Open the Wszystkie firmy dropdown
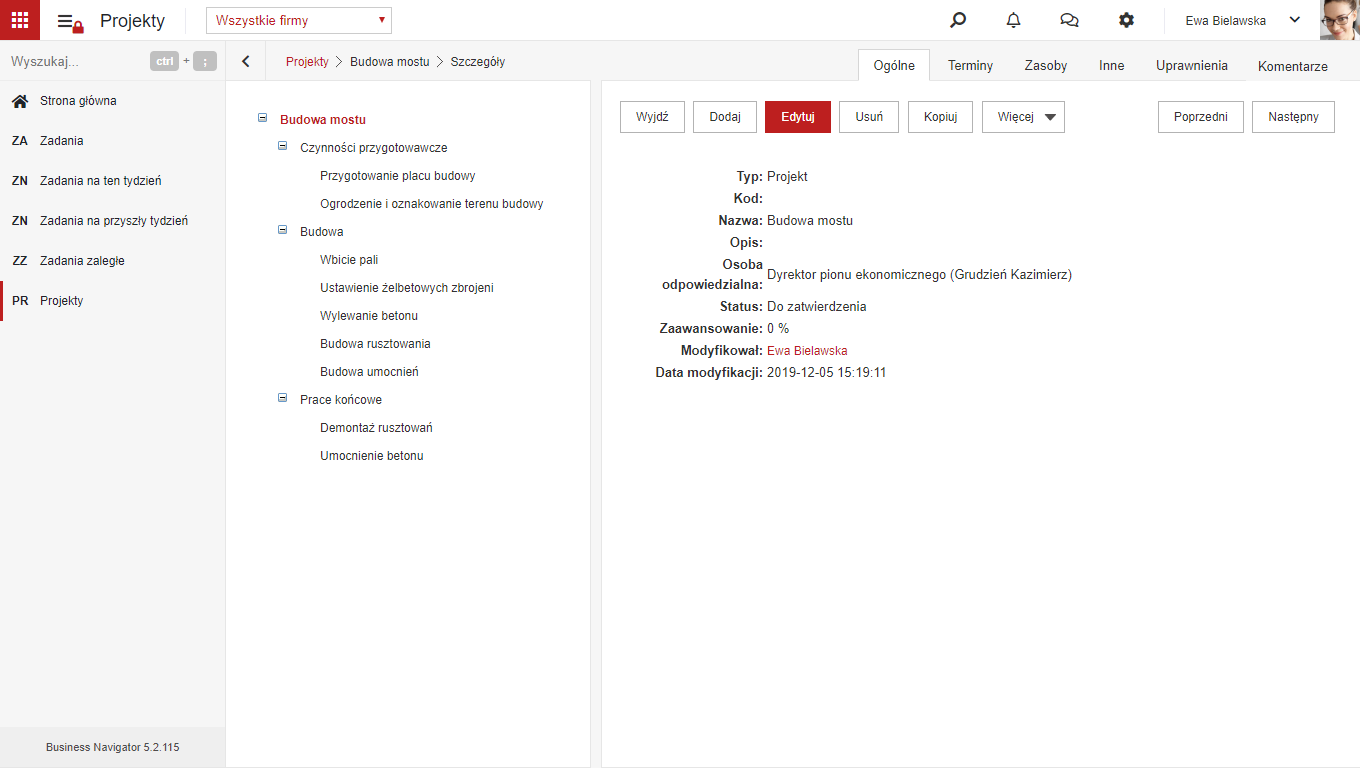 coord(299,20)
